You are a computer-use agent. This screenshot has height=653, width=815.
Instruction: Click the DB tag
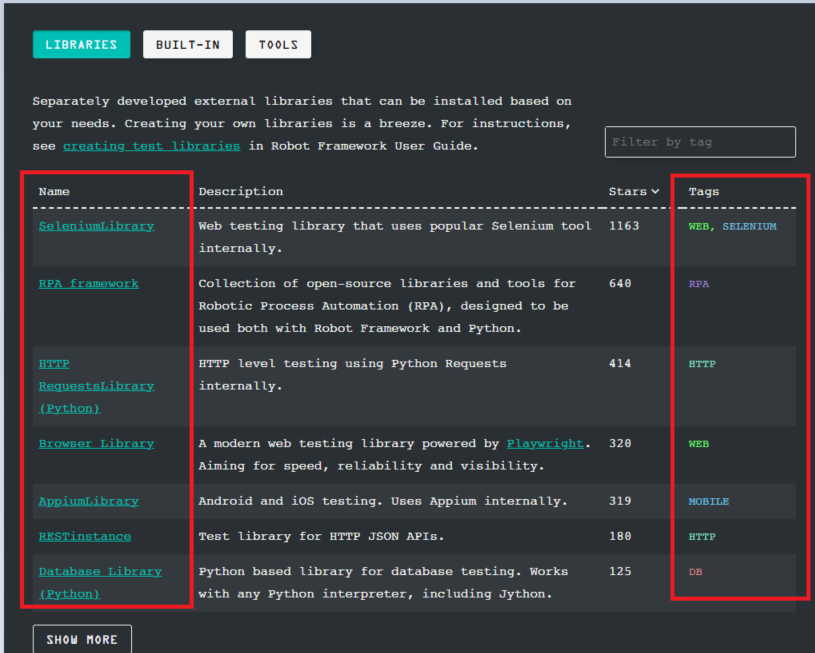[x=695, y=572]
